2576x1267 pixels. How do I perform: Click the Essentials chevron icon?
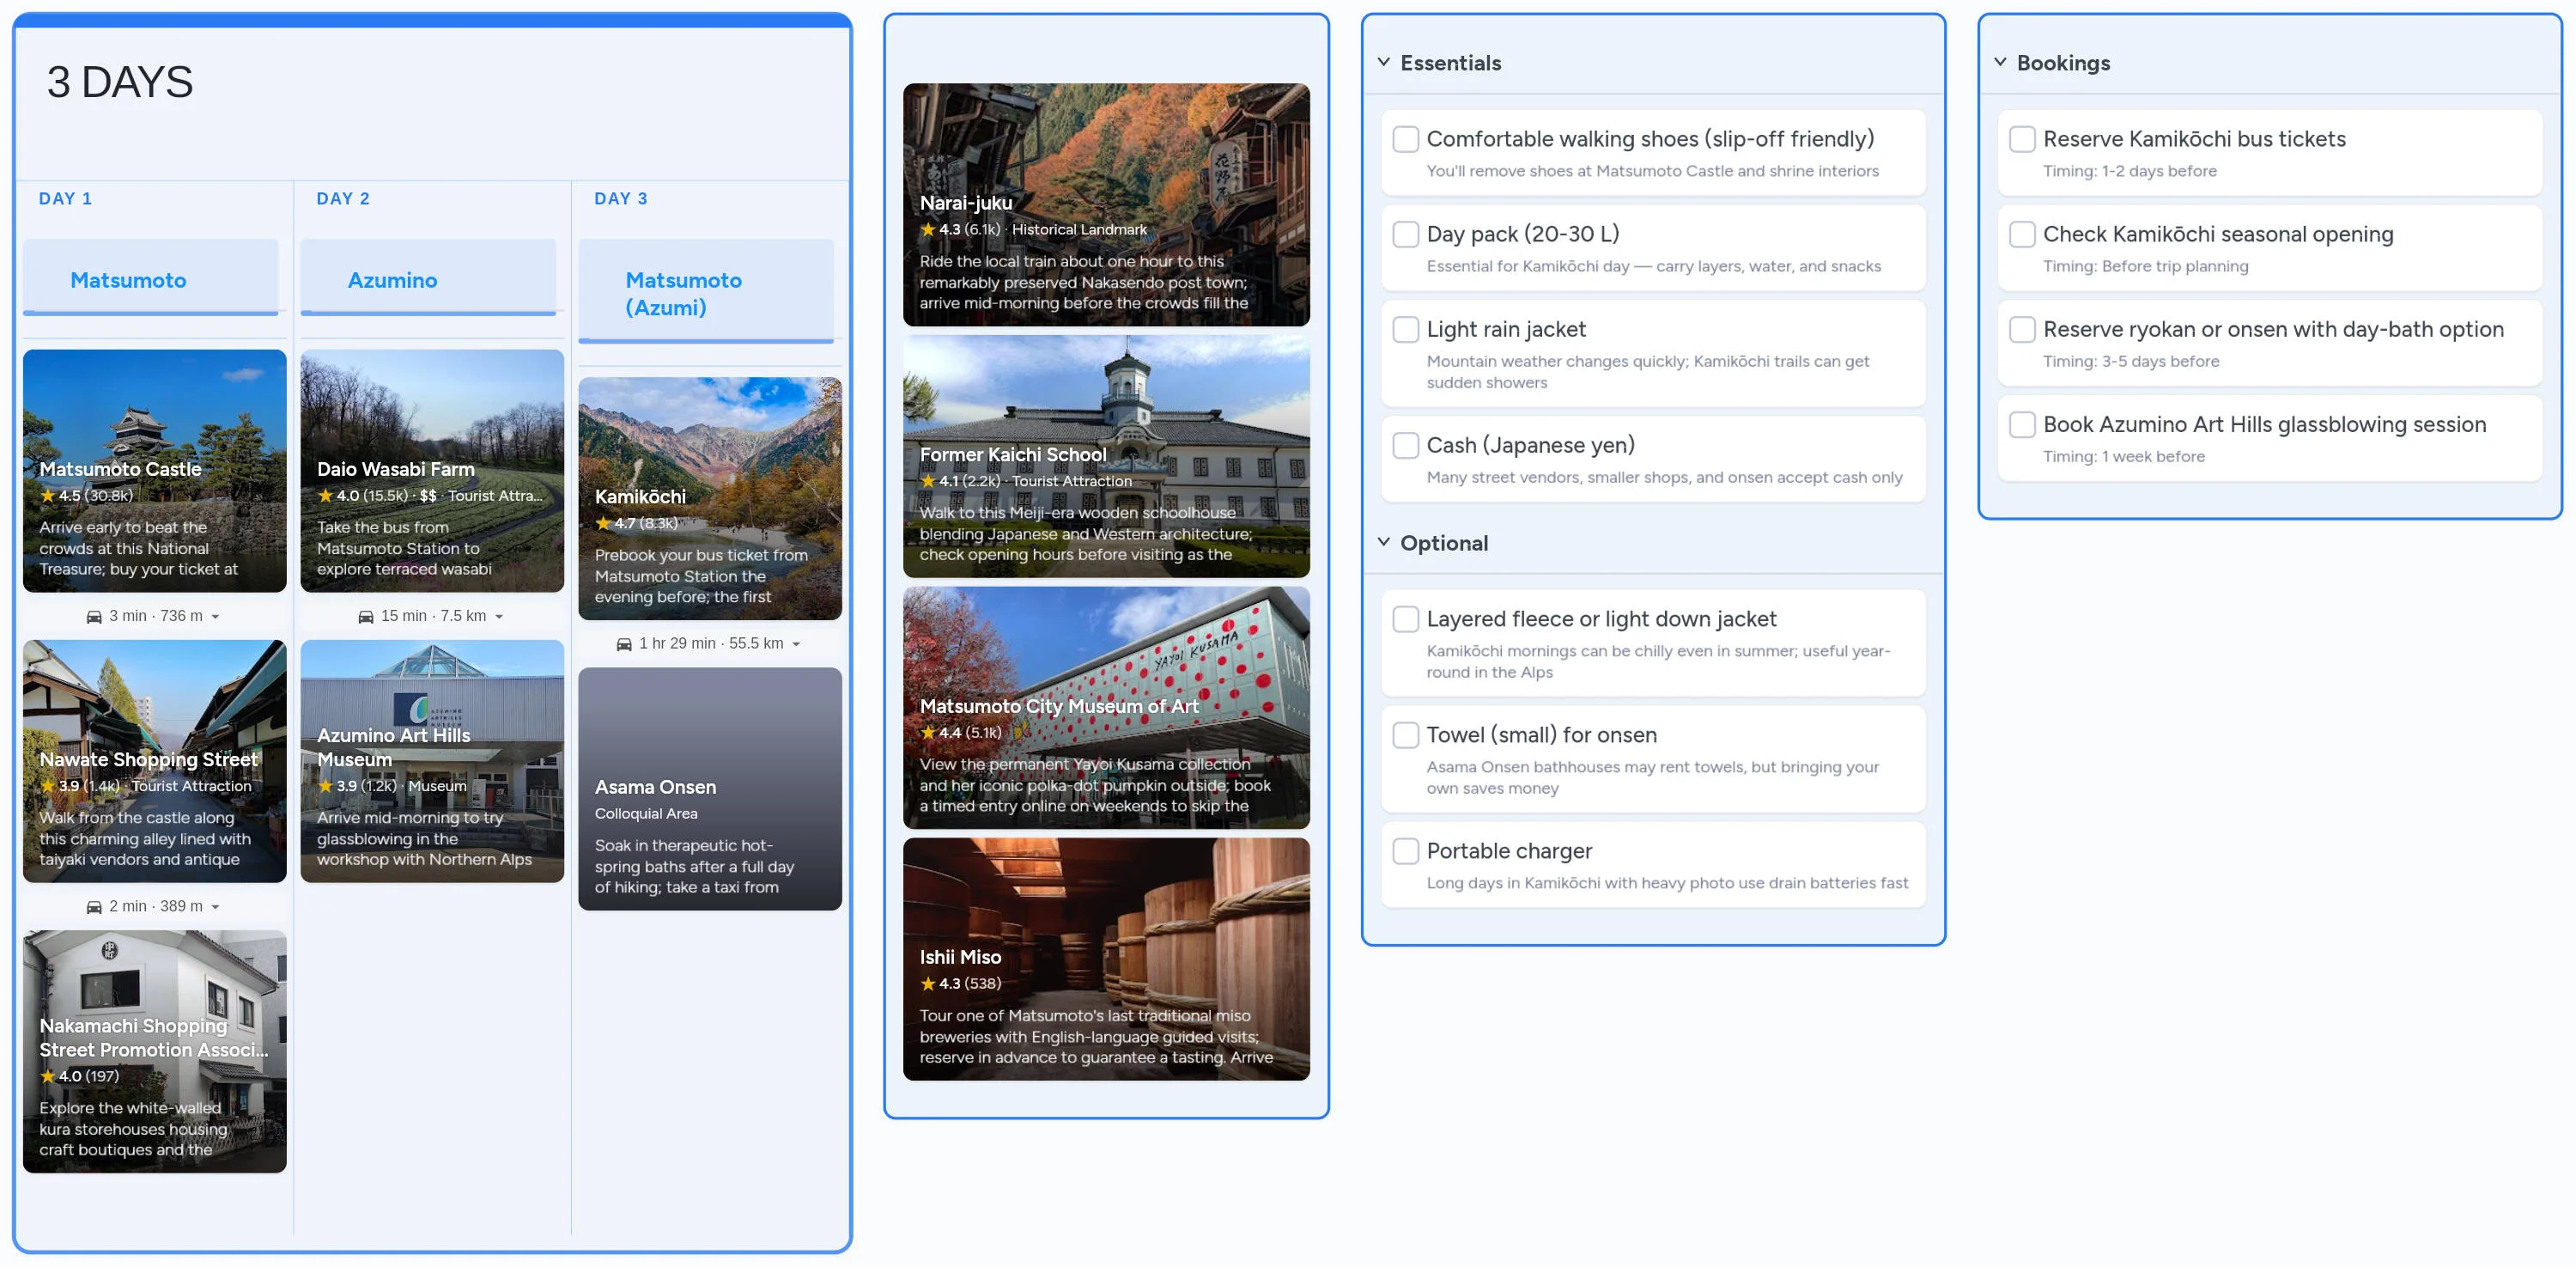(1384, 62)
